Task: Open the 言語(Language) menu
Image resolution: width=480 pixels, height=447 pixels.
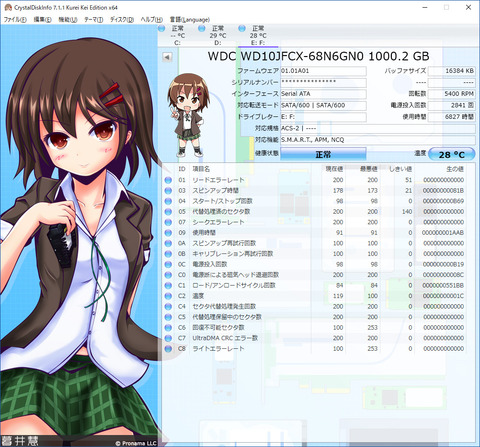Action: point(190,19)
